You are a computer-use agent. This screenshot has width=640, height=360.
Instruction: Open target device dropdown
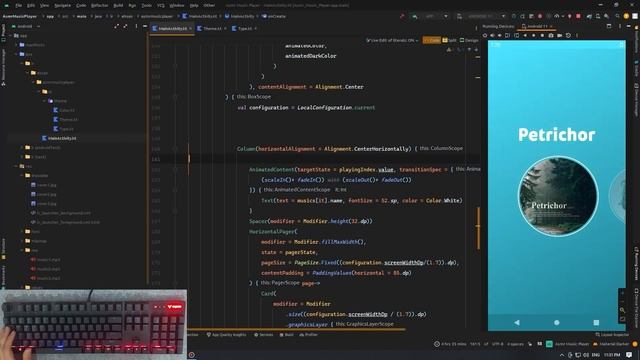[481, 16]
